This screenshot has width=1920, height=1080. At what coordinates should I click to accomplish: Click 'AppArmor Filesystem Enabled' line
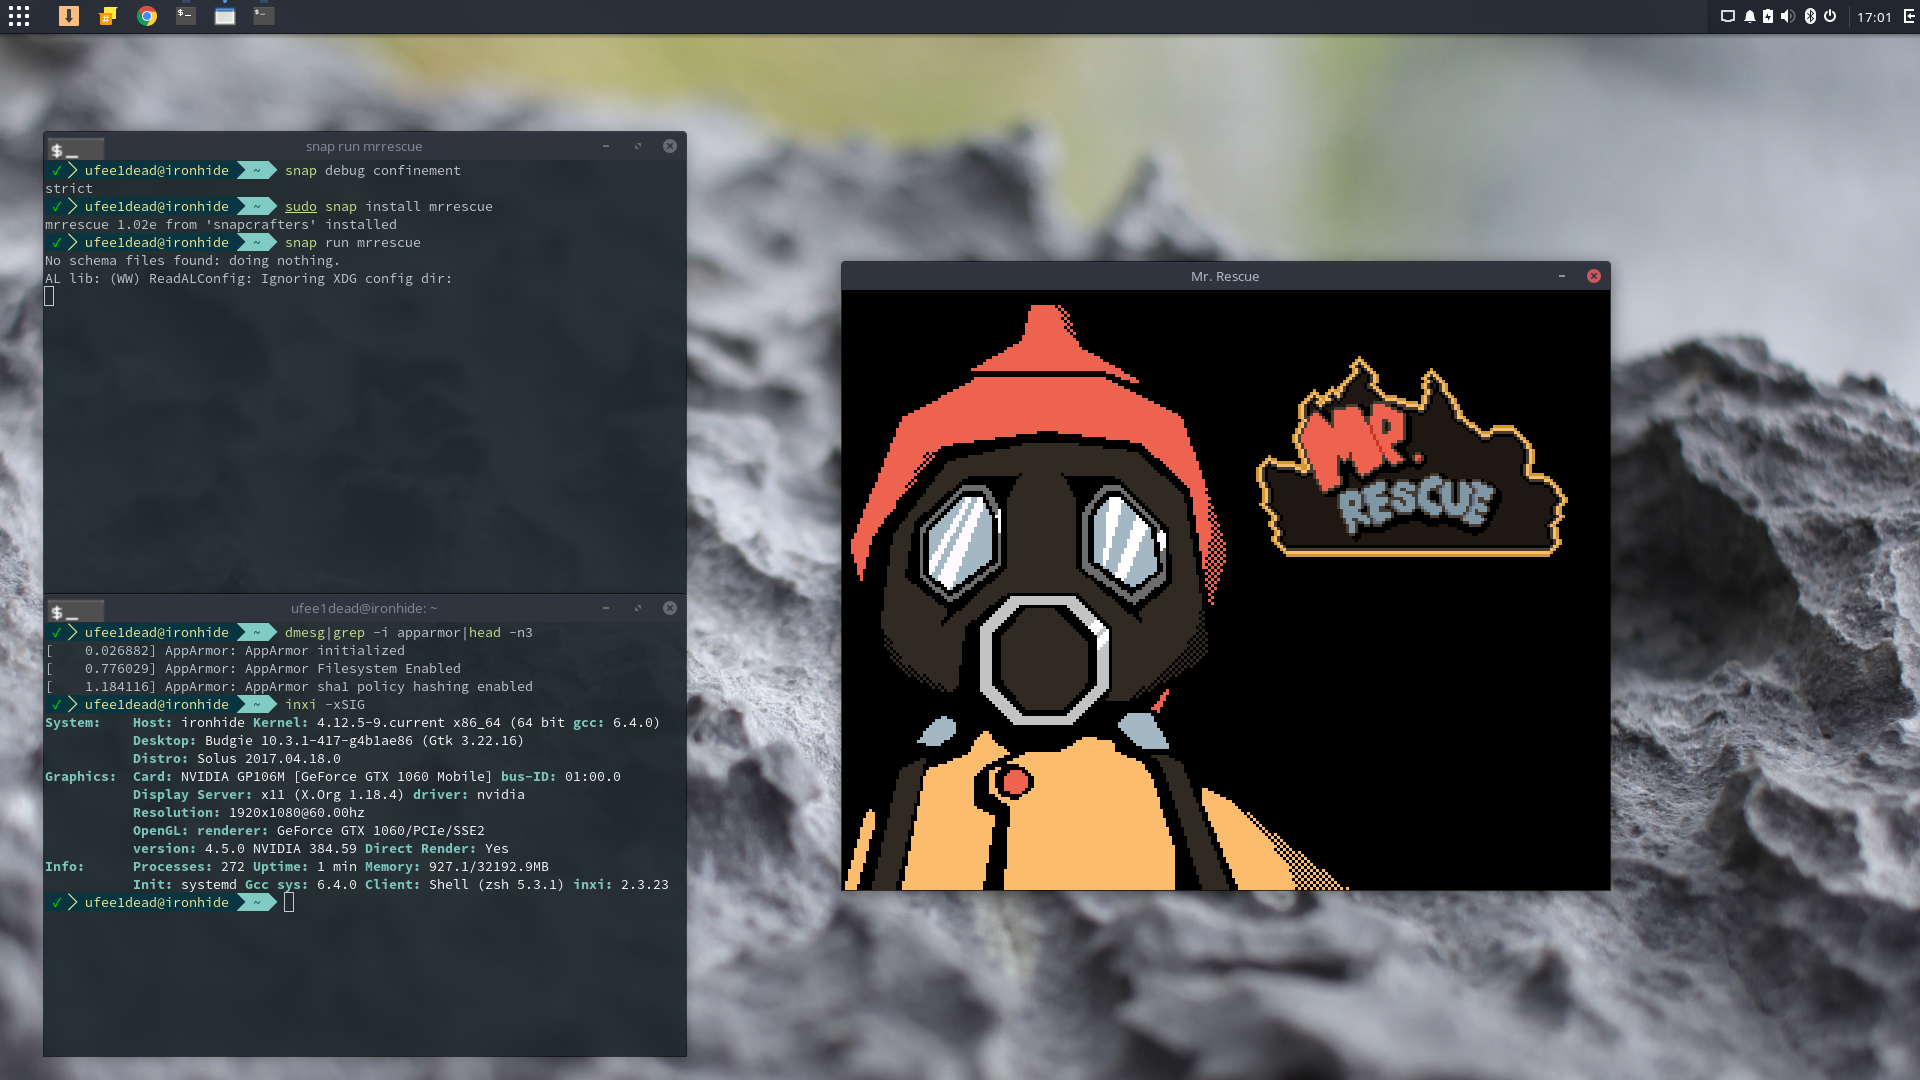click(253, 669)
